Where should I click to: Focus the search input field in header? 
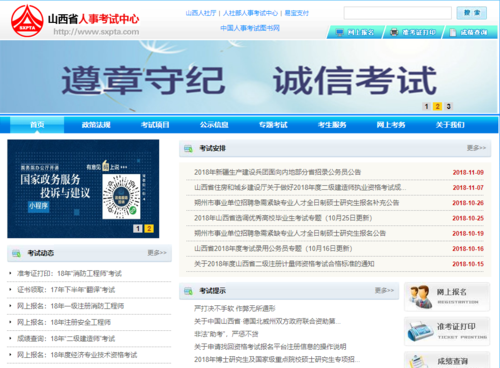tap(398, 13)
